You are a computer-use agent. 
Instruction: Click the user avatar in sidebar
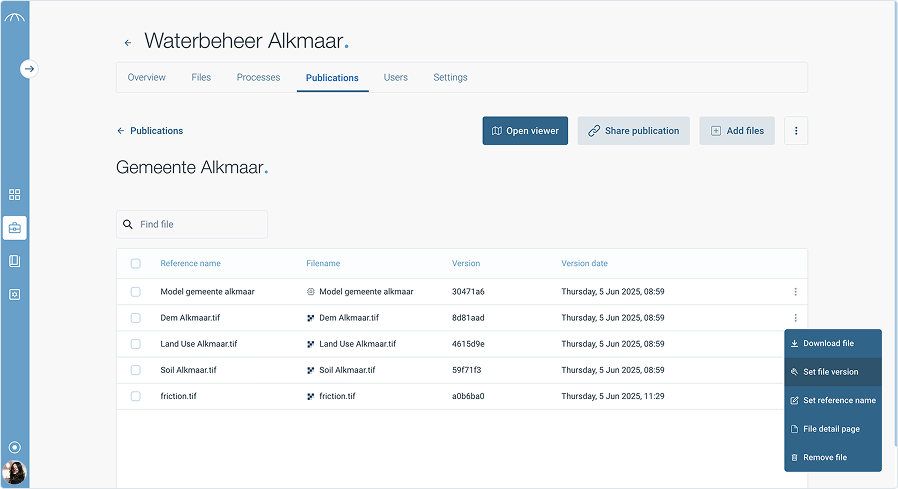point(15,473)
